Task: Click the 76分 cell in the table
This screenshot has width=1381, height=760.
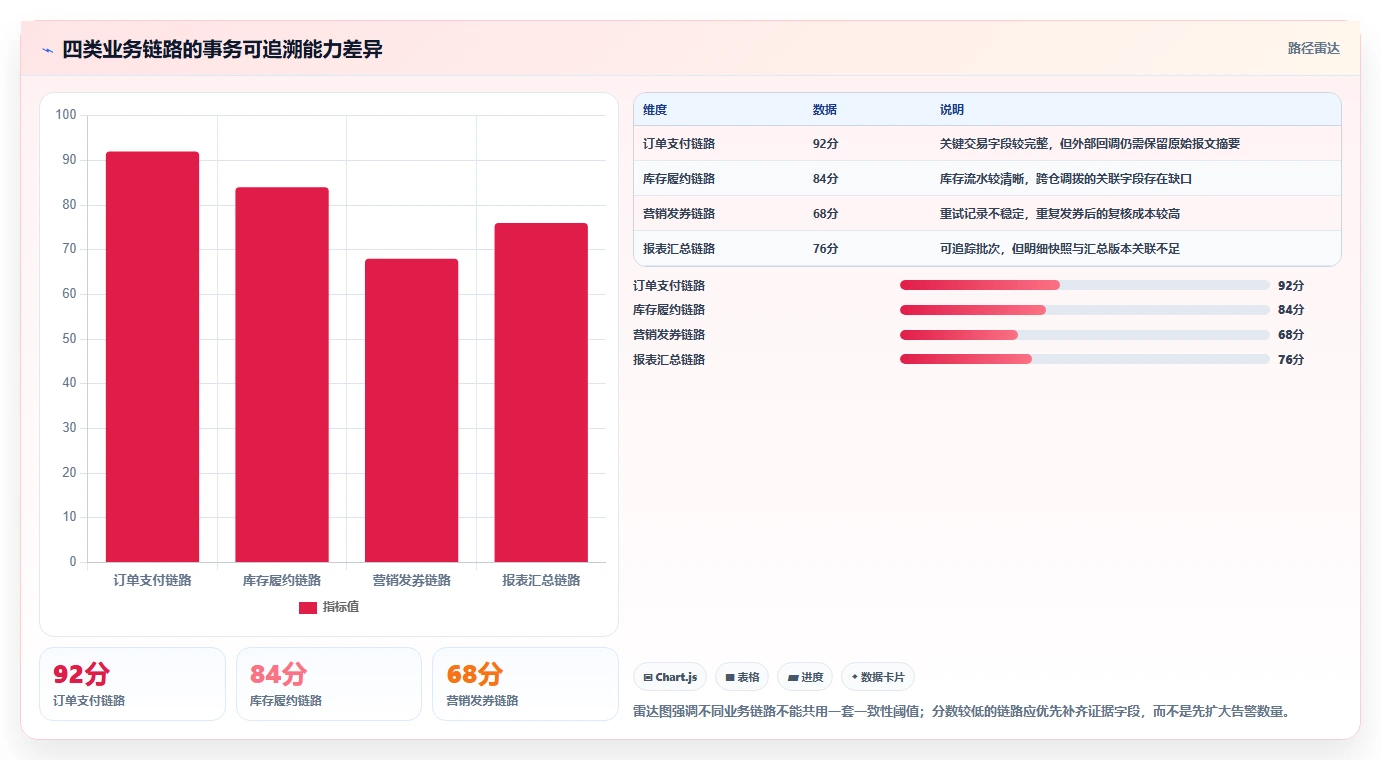Action: coord(826,249)
